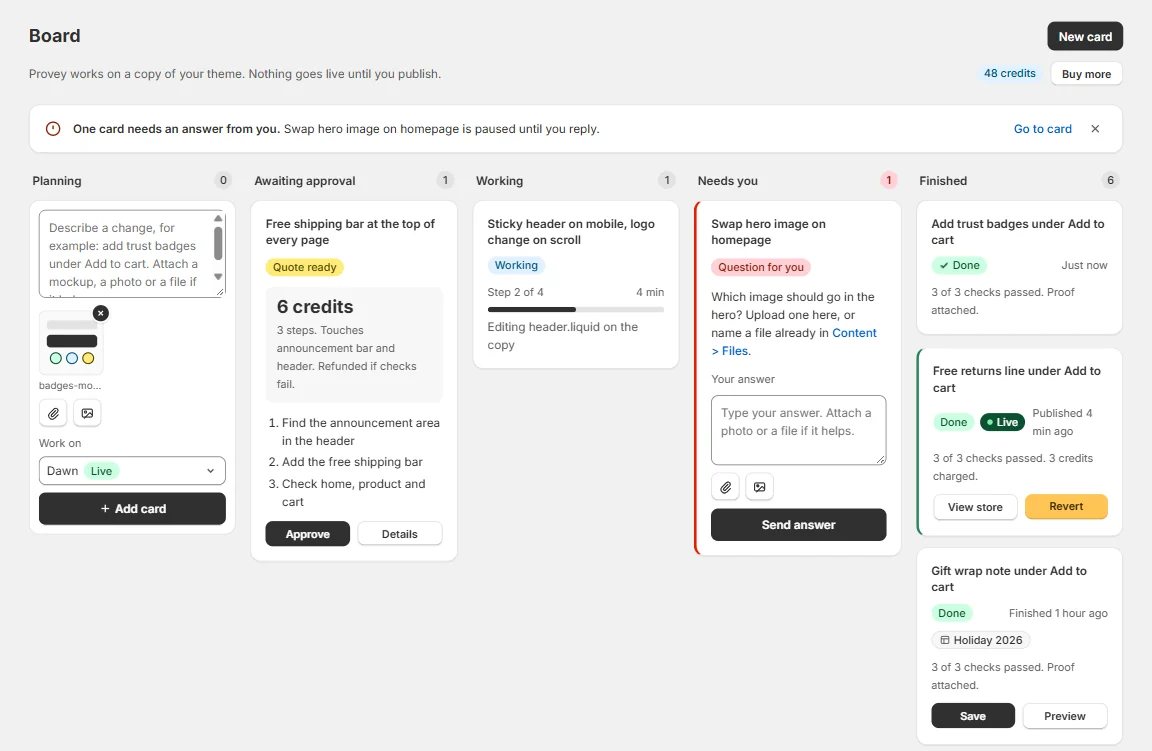
Task: Click Add card in Planning column
Action: pos(132,509)
